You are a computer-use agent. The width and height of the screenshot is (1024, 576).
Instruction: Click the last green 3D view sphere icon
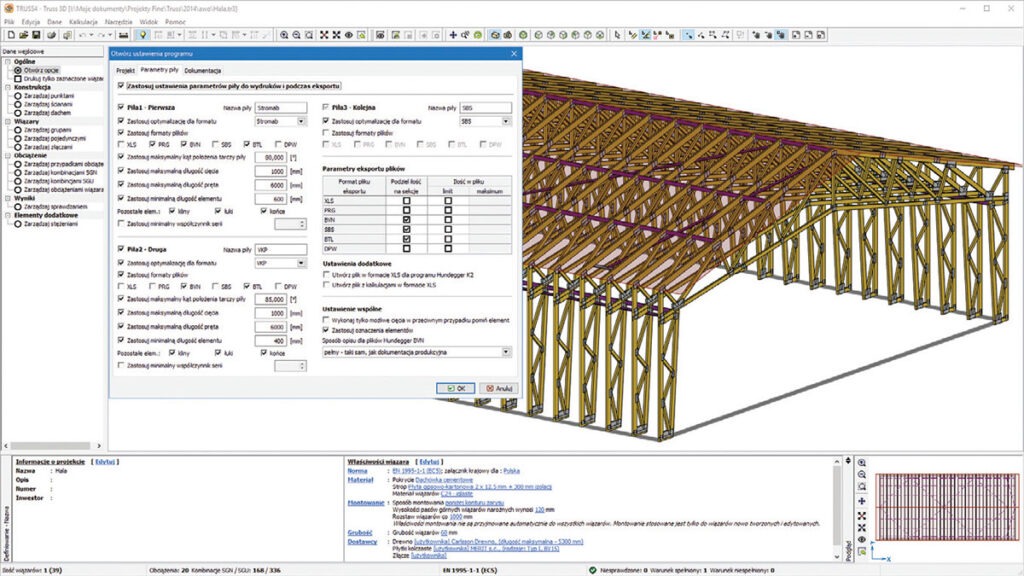(x=600, y=35)
